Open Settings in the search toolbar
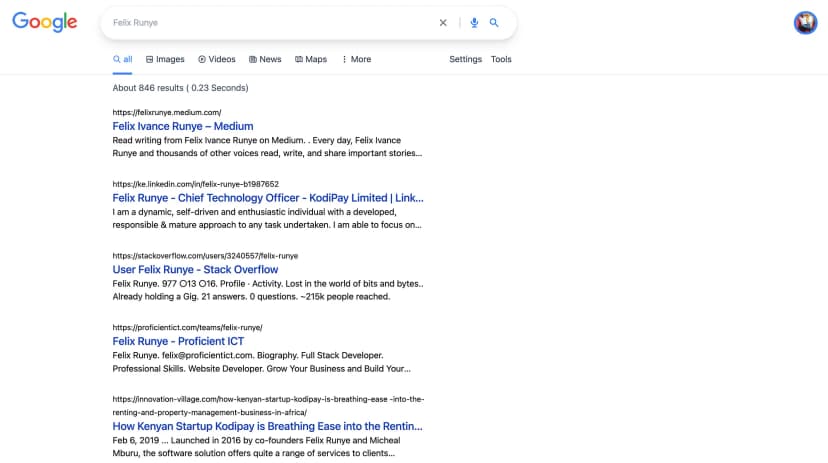 coord(465,59)
